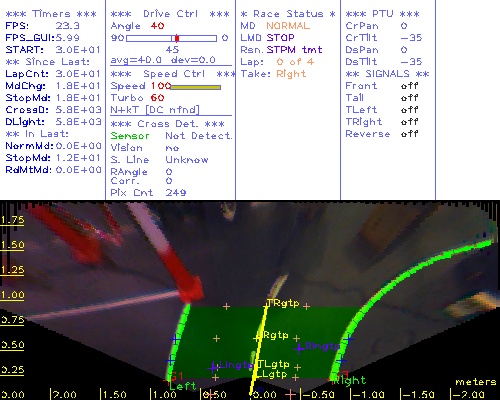Viewport: 500px width, 400px height.
Task: Click the NORMAL mode value
Action: pyautogui.click(x=288, y=26)
